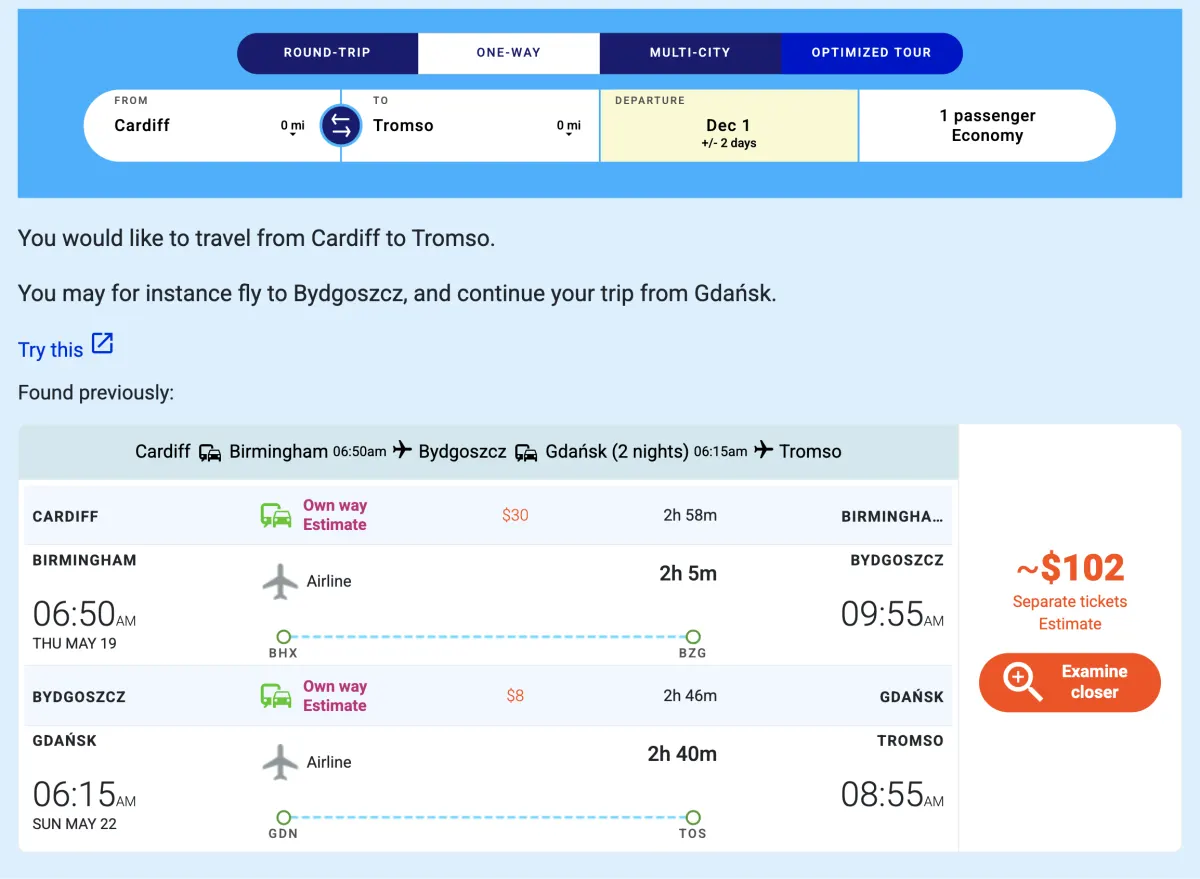Screen dimensions: 1200x879
Task: Open the passenger and class selector
Action: click(987, 126)
